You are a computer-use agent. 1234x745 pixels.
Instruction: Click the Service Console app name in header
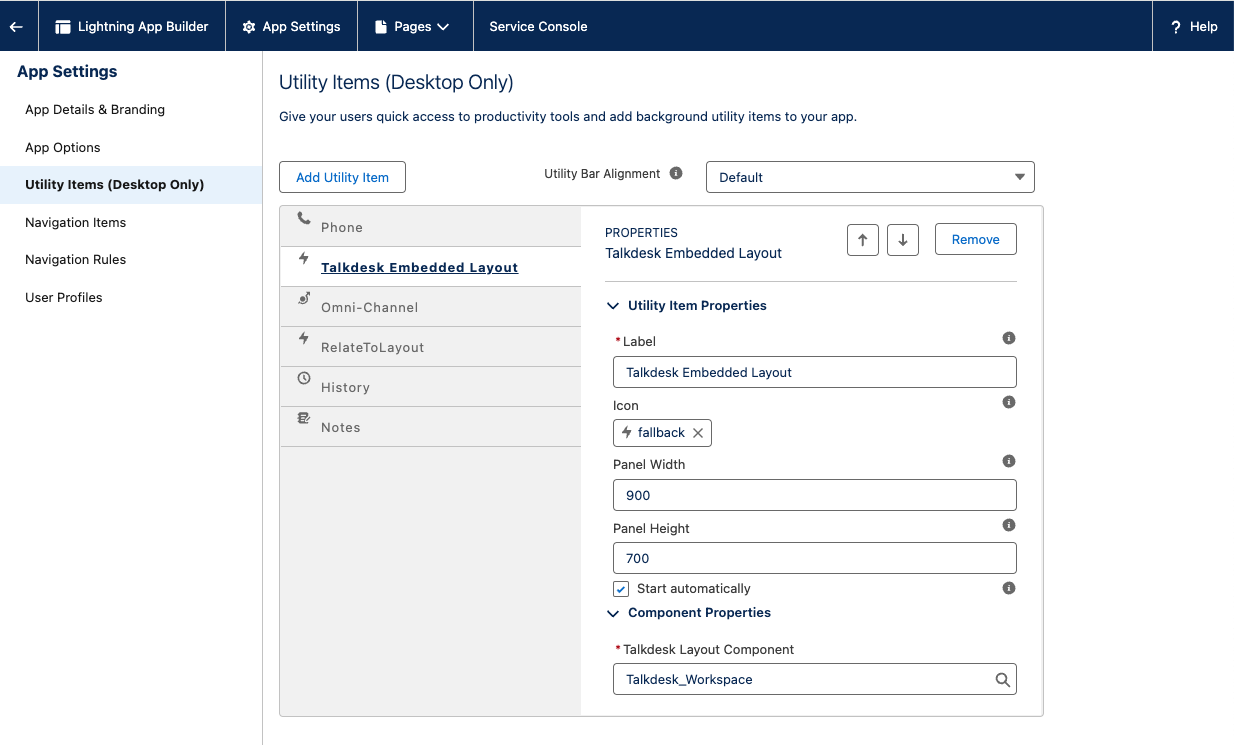click(538, 27)
